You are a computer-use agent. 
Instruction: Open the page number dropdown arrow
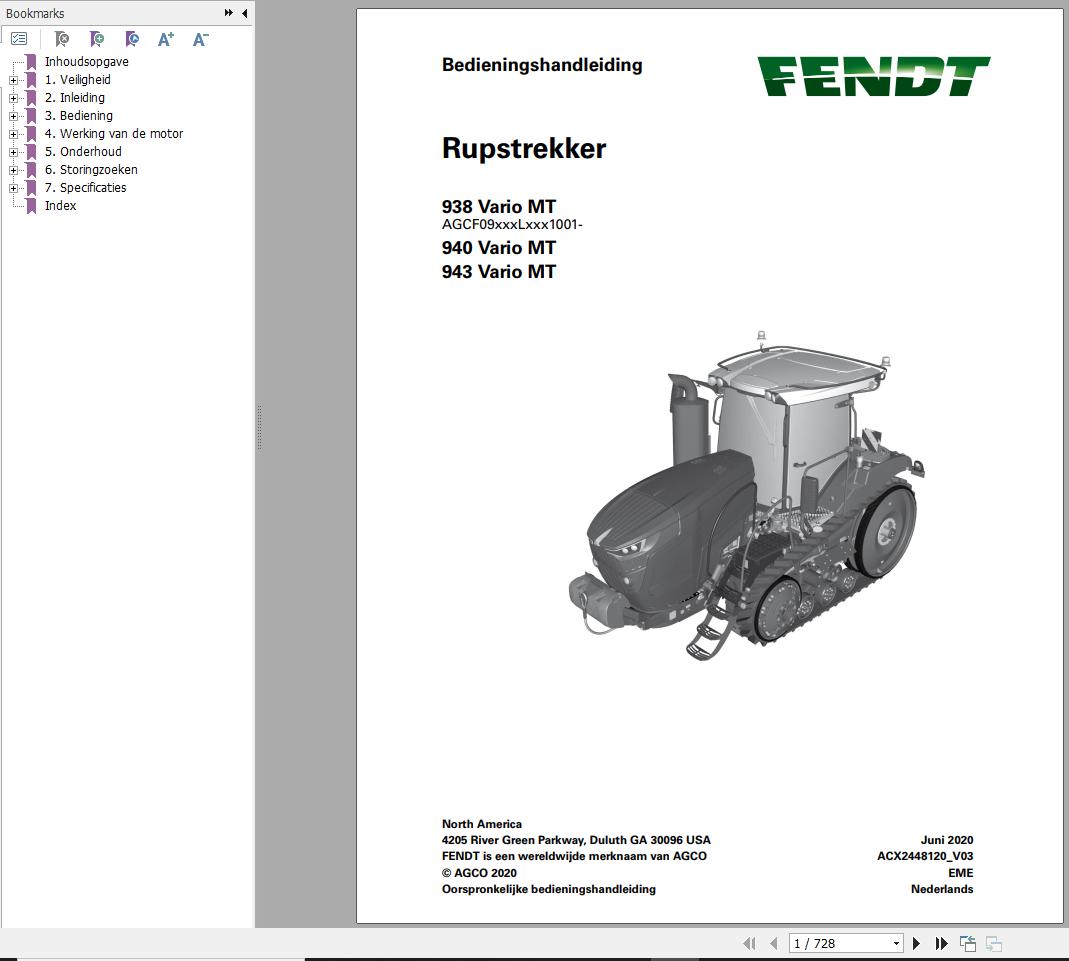click(897, 943)
